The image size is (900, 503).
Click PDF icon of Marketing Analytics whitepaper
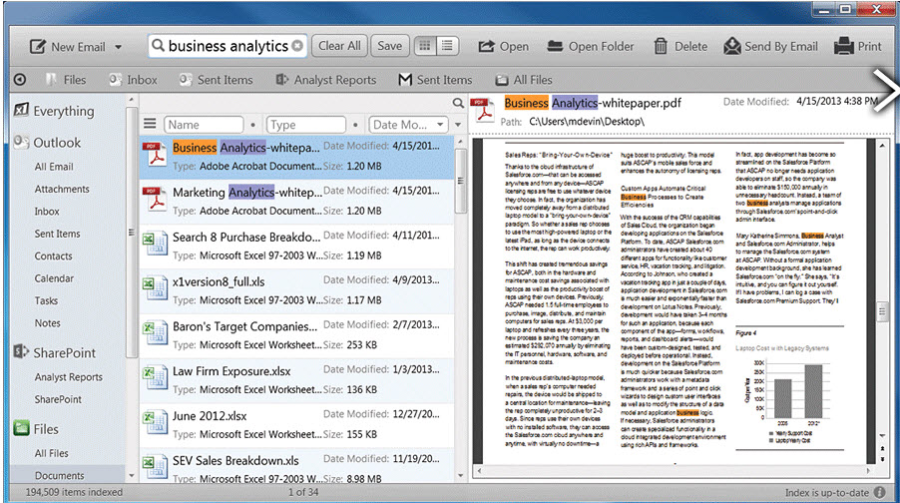pyautogui.click(x=156, y=199)
